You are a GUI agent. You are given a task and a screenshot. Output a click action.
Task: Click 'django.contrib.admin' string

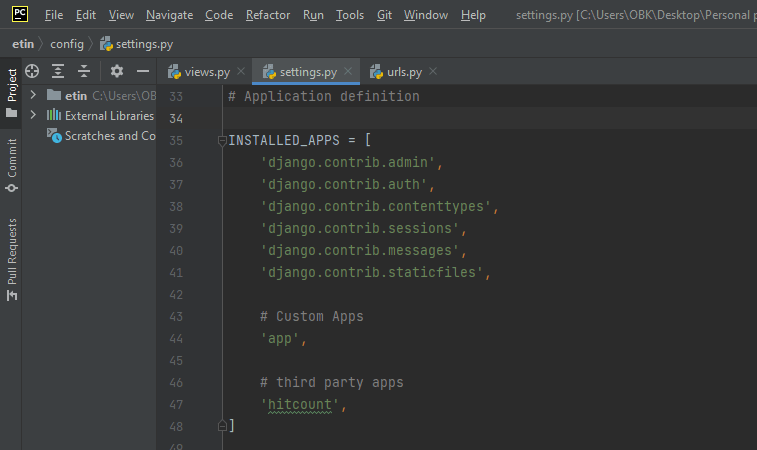[348, 162]
